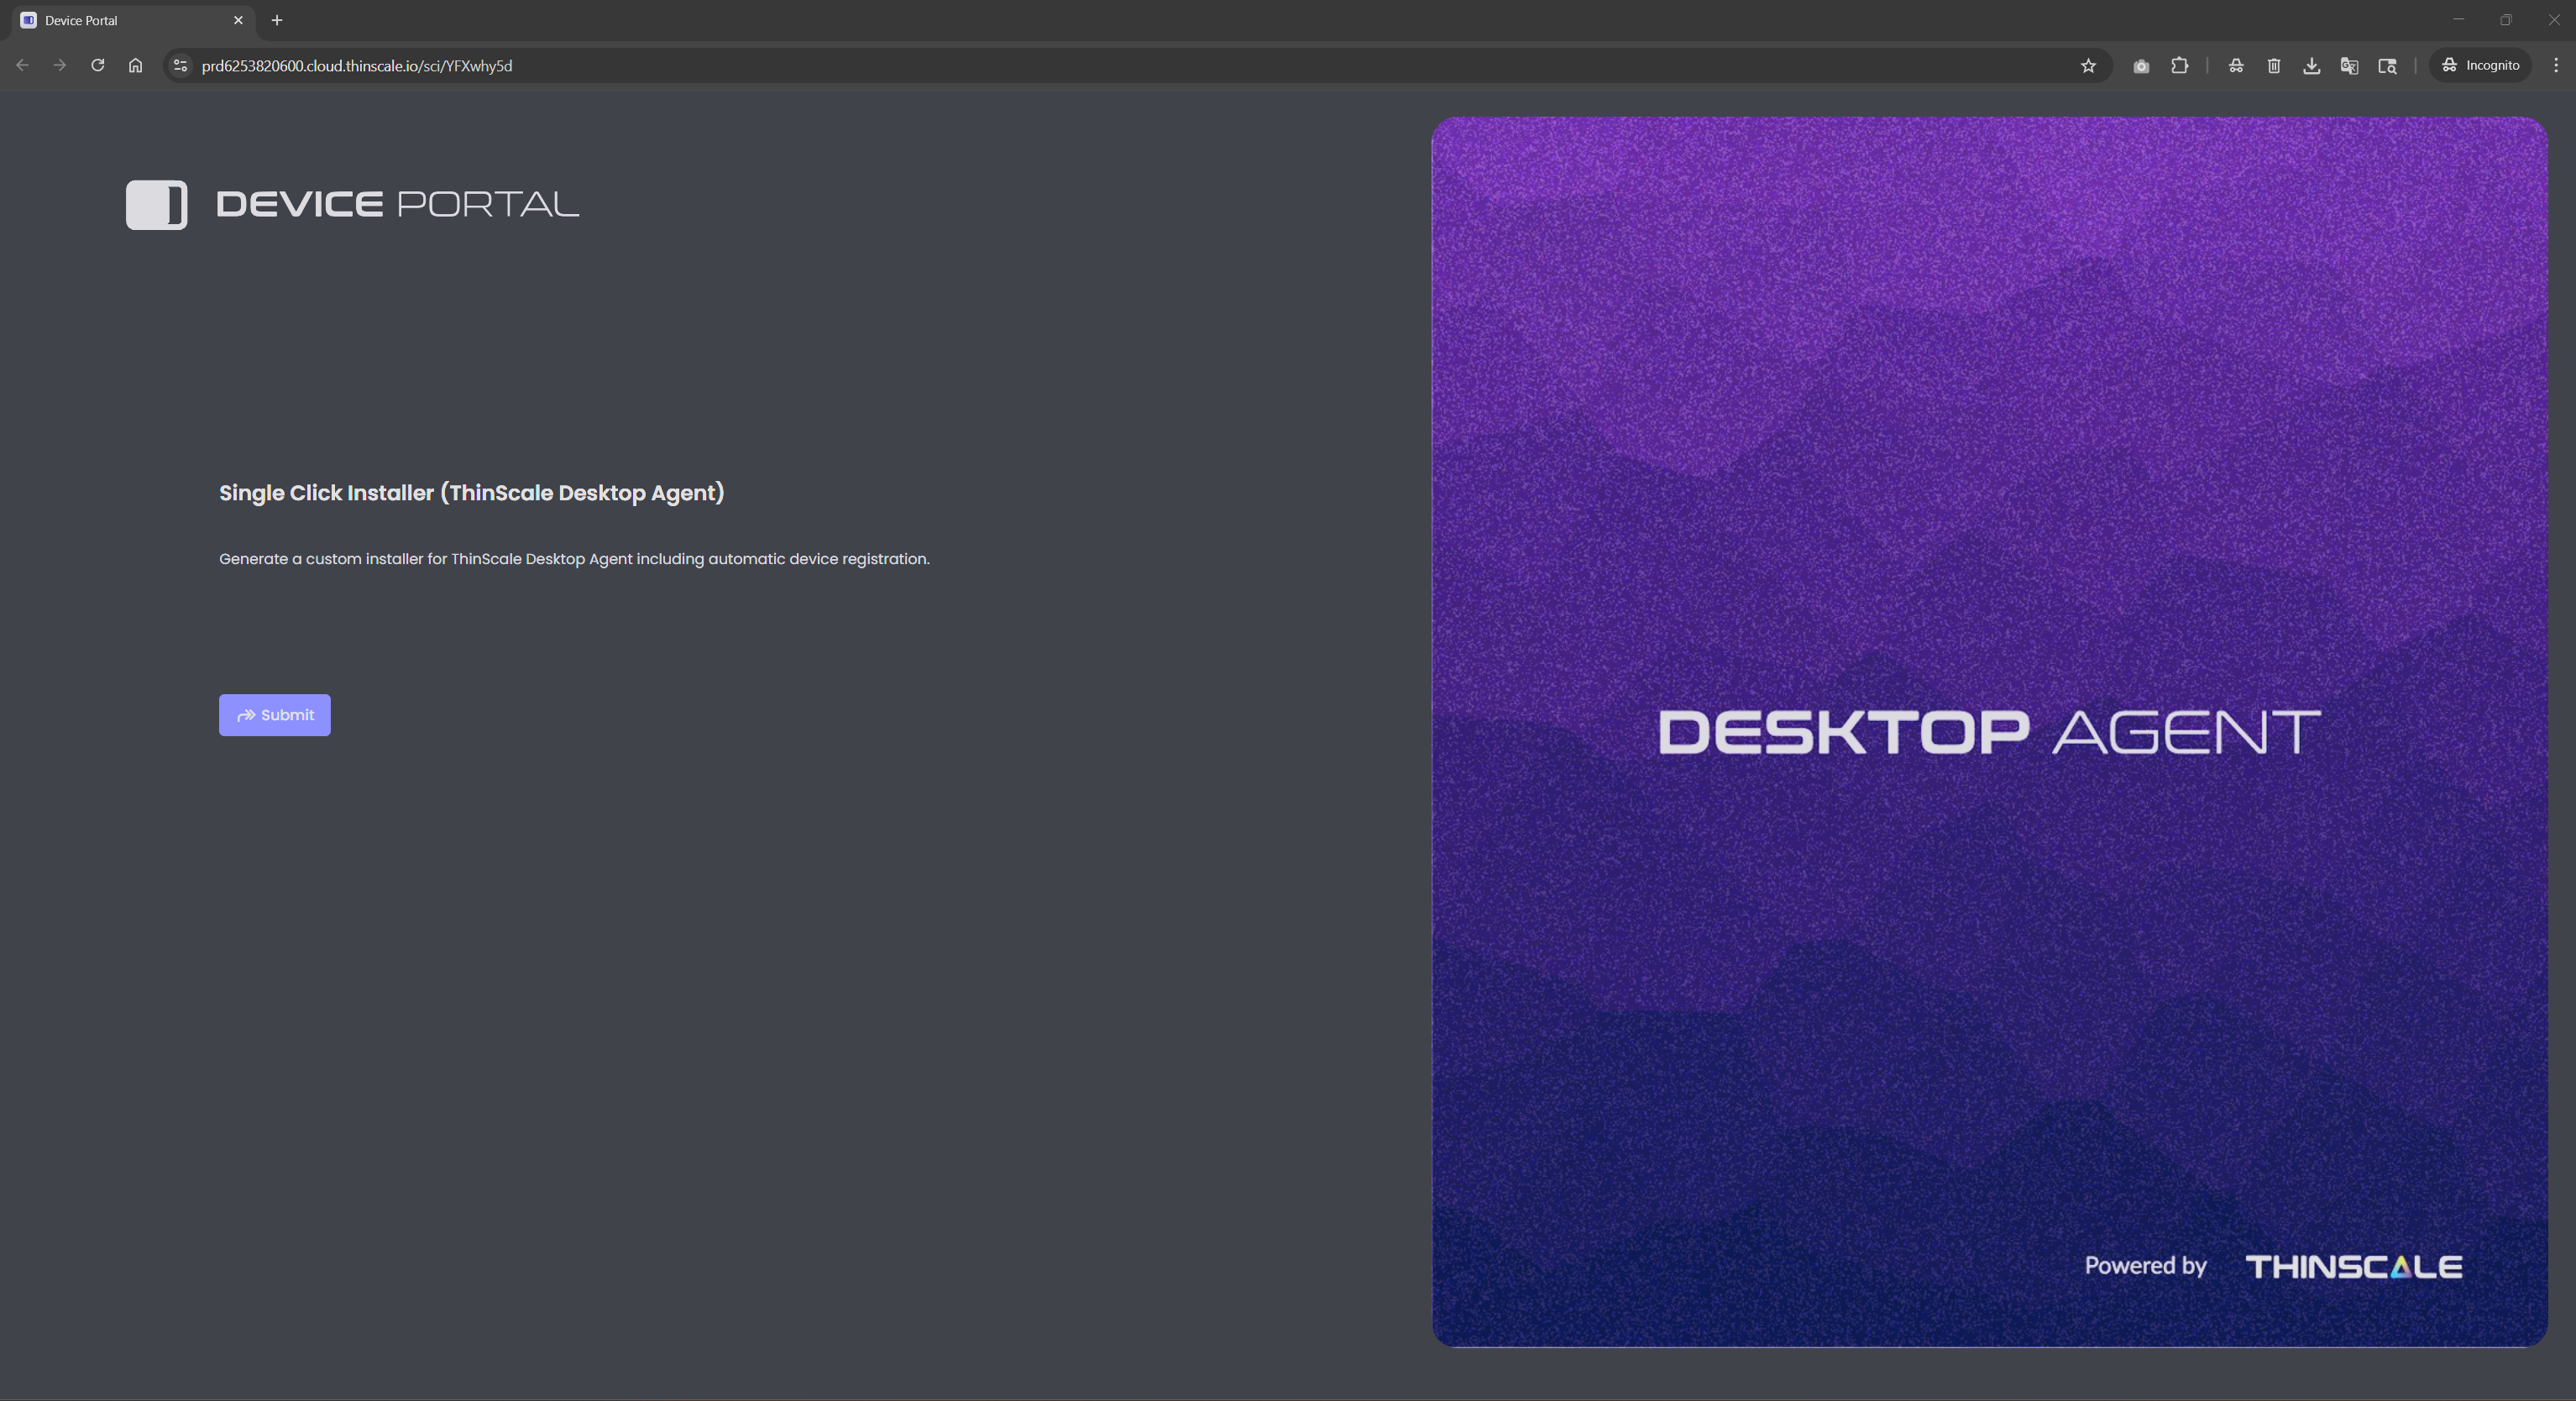Screen dimensions: 2576x1401
Task: Open the camera screenshot extension
Action: pos(2141,66)
